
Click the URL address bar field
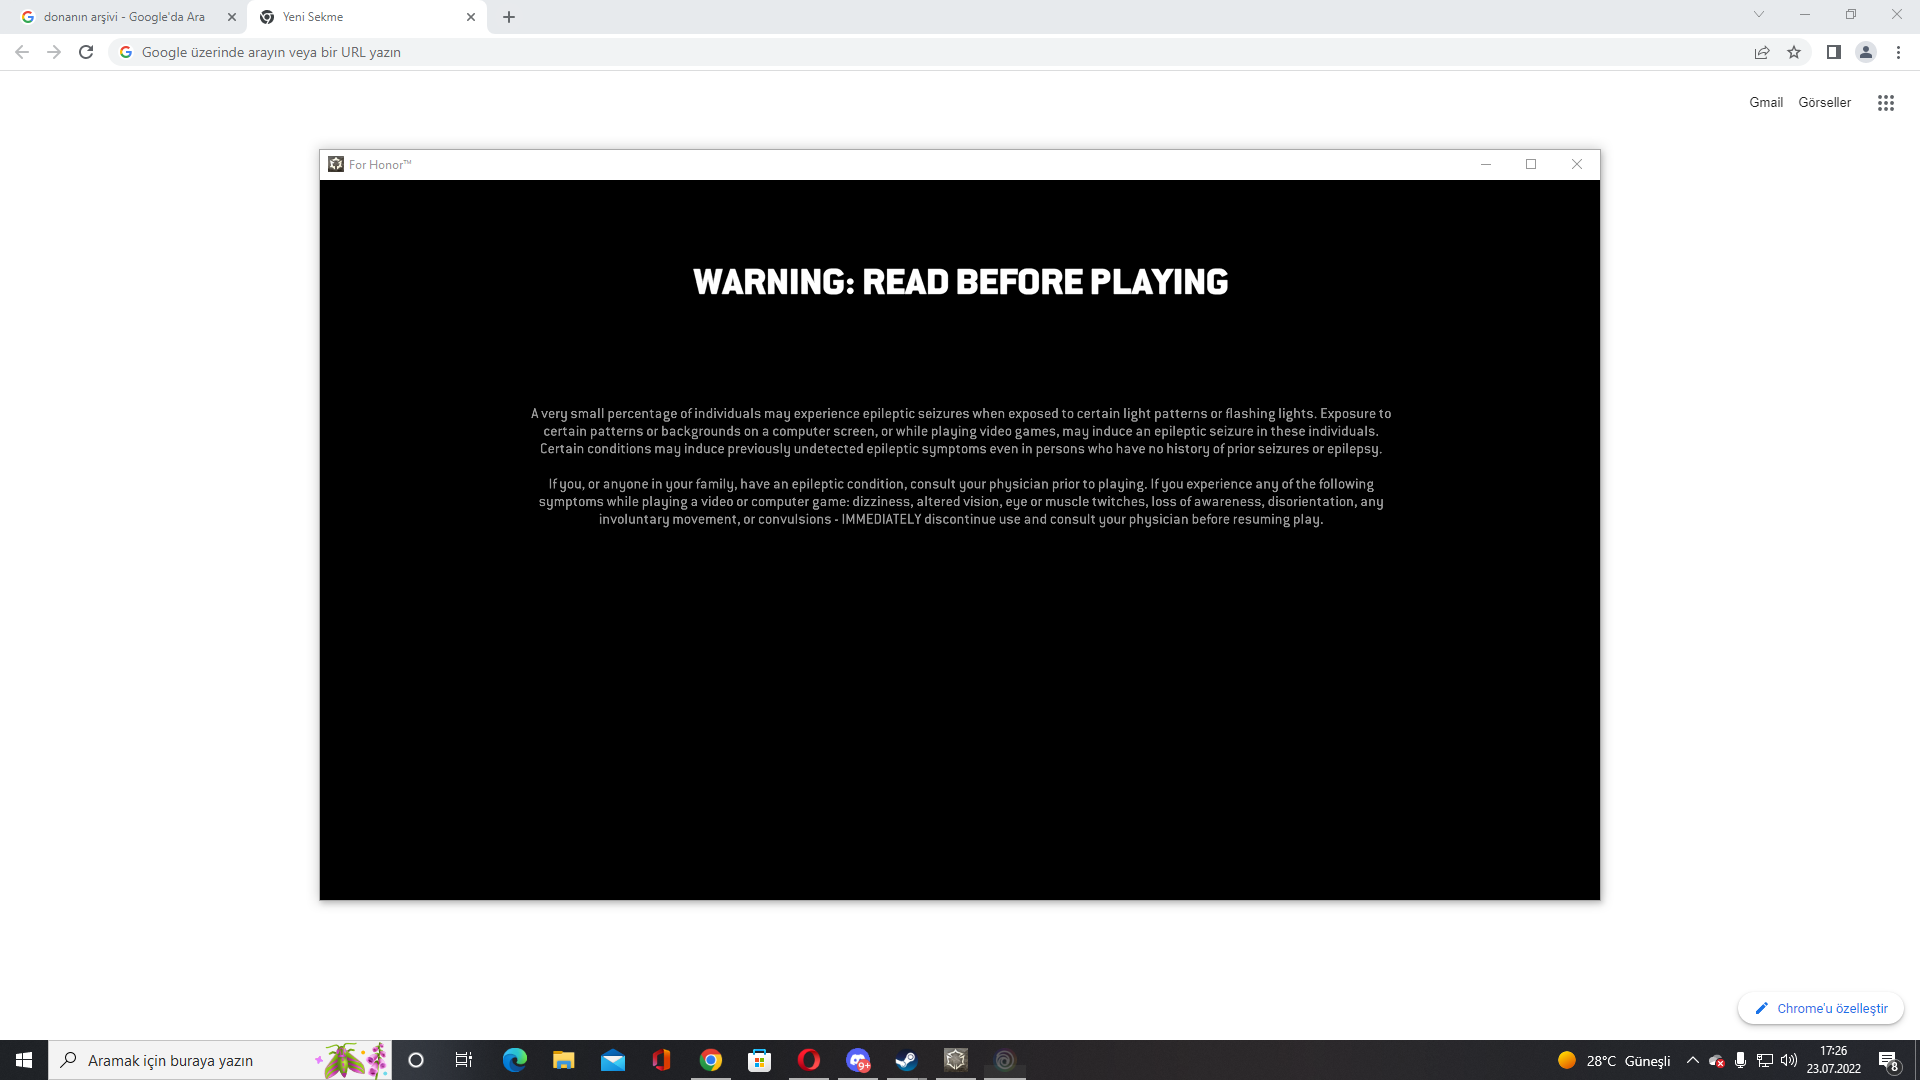(x=900, y=52)
